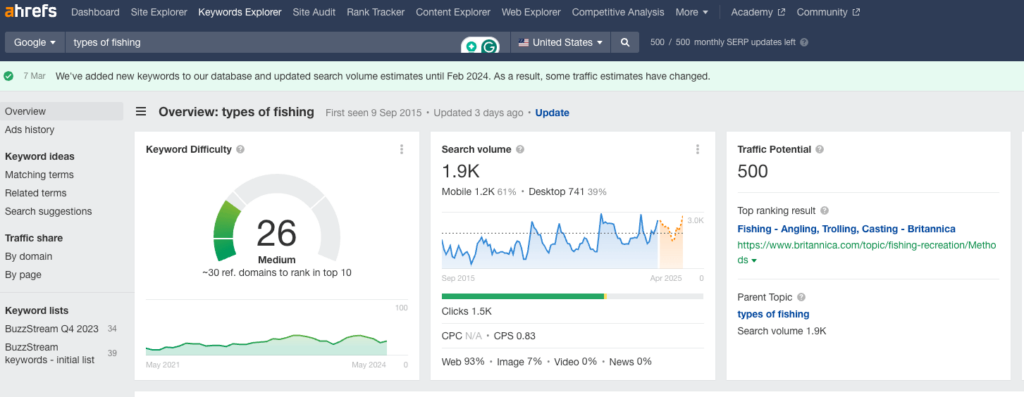Open the Google search engine dropdown

pos(35,42)
